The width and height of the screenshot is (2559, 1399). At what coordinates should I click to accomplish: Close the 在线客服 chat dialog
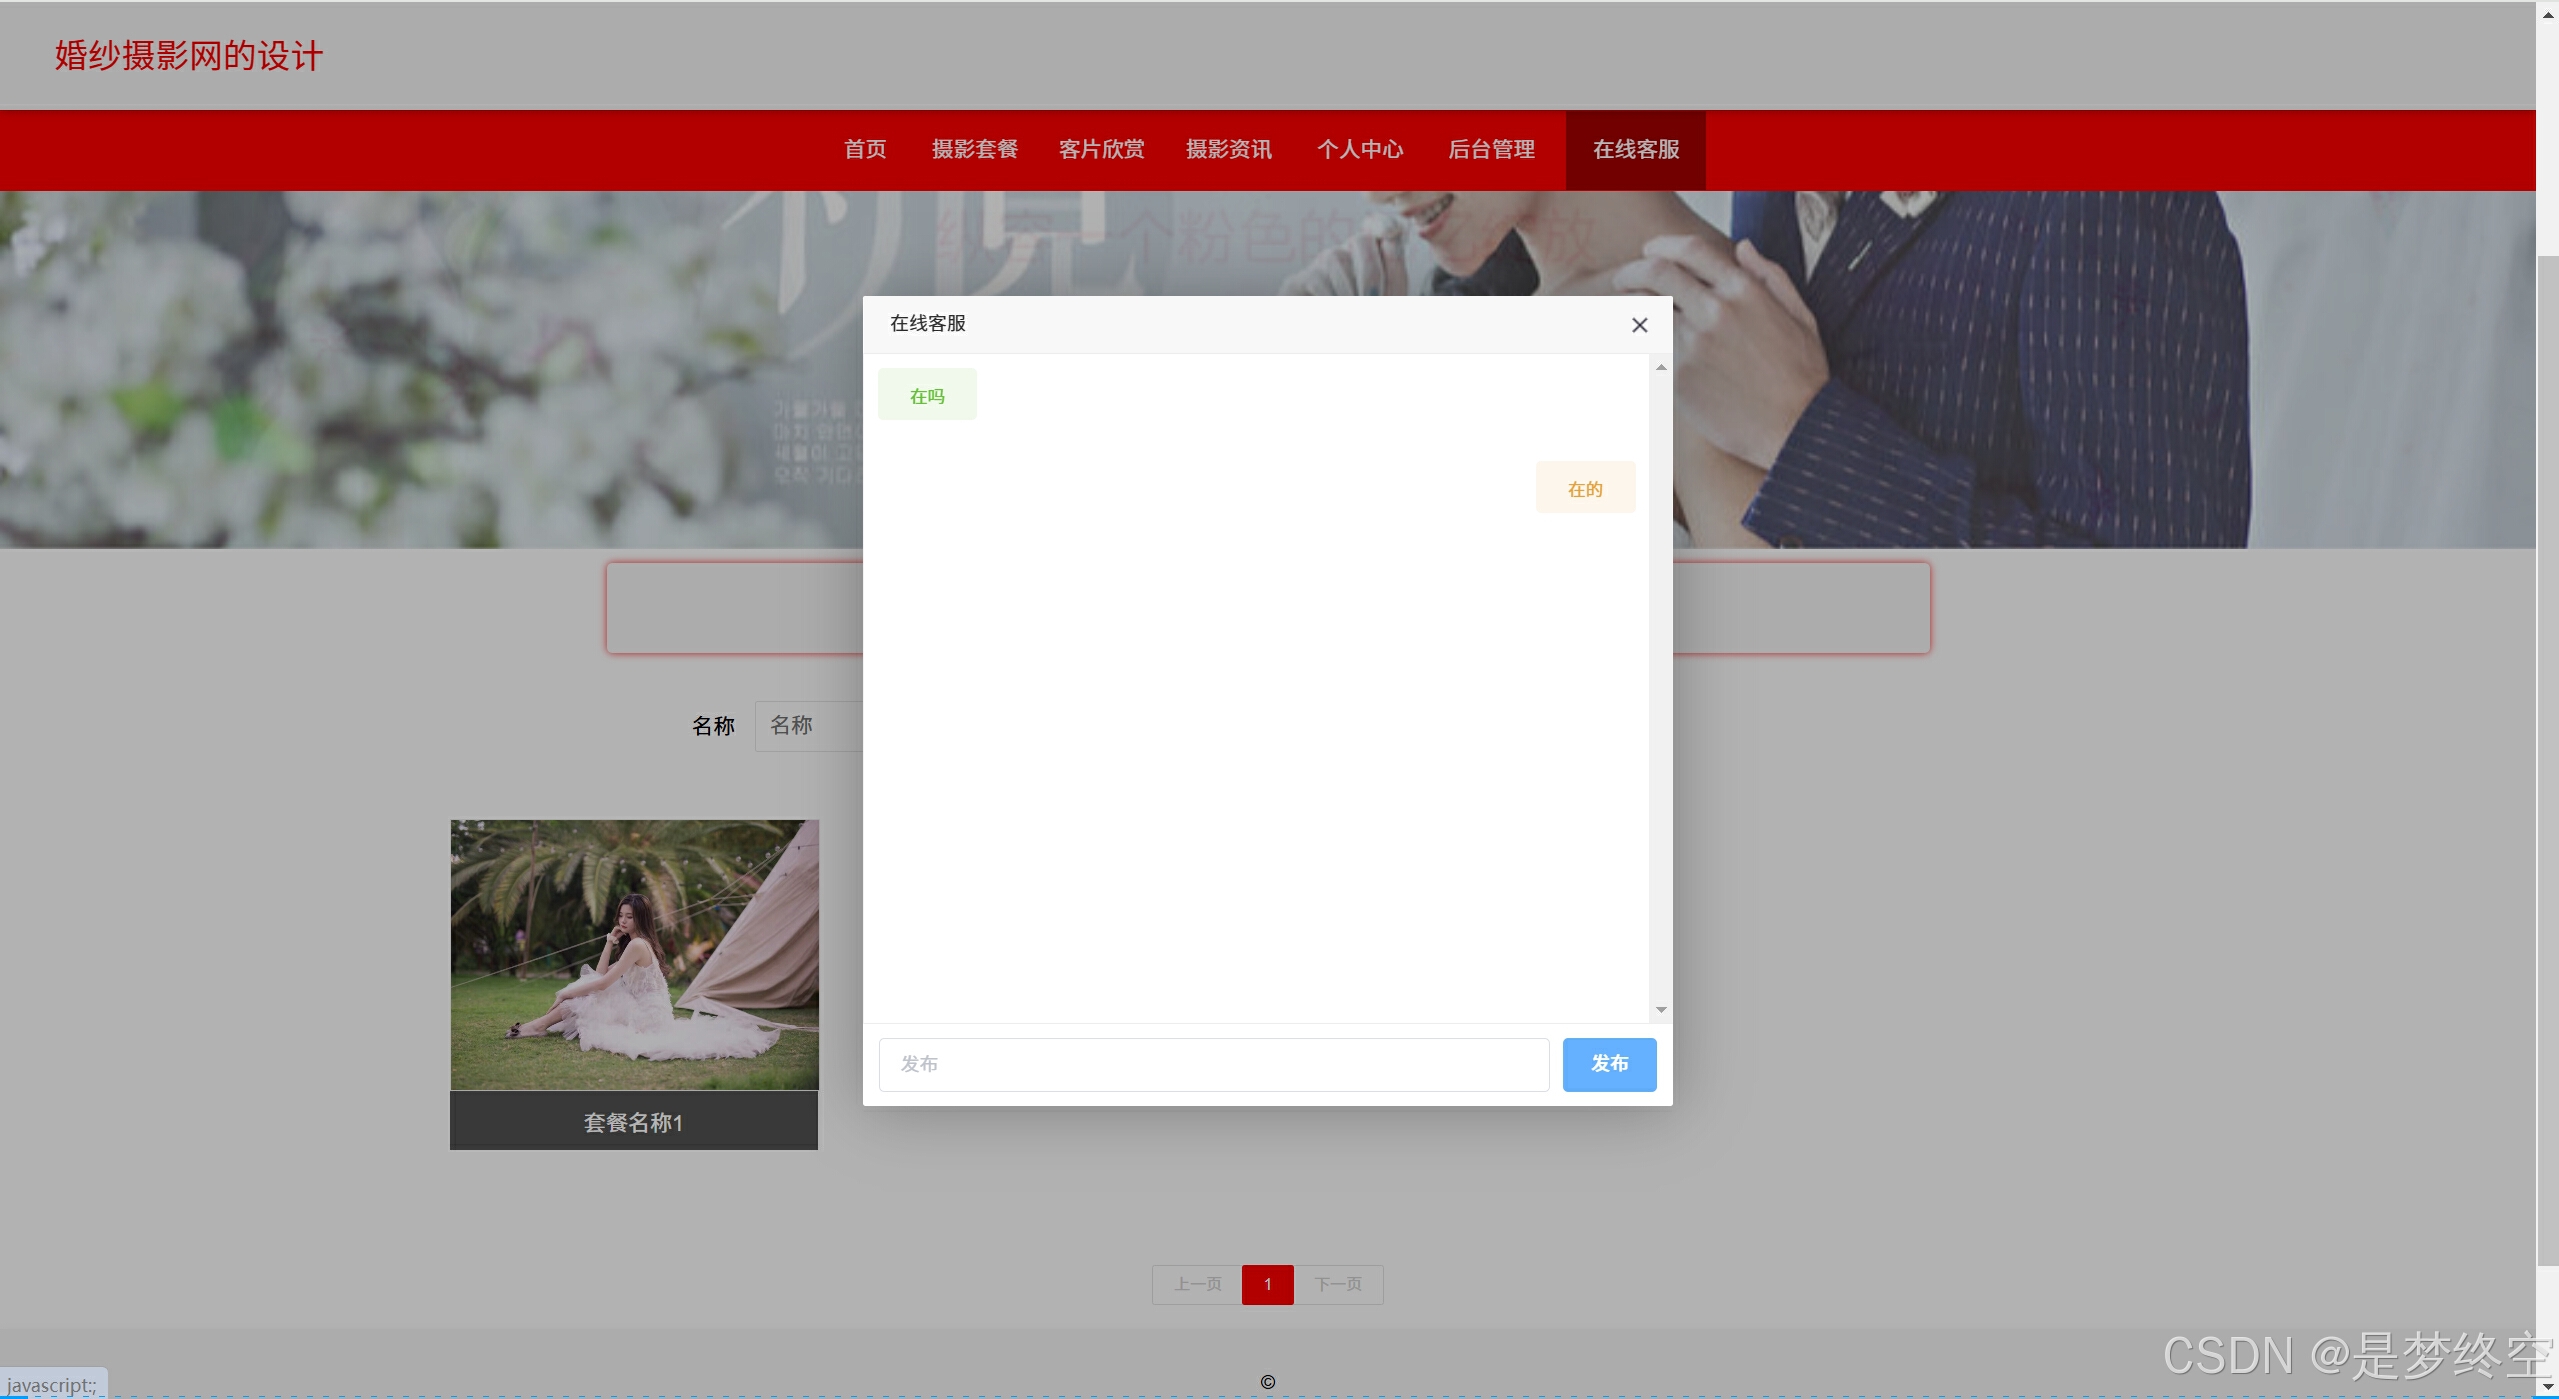(x=1639, y=325)
